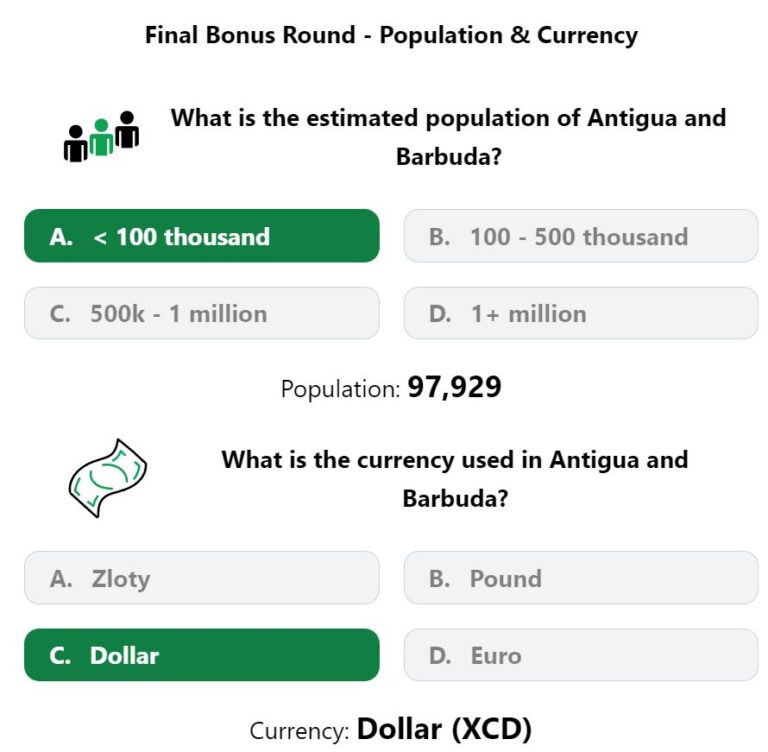The width and height of the screenshot is (768, 752).
Task: Click the Final Bonus Round heading
Action: point(391,36)
